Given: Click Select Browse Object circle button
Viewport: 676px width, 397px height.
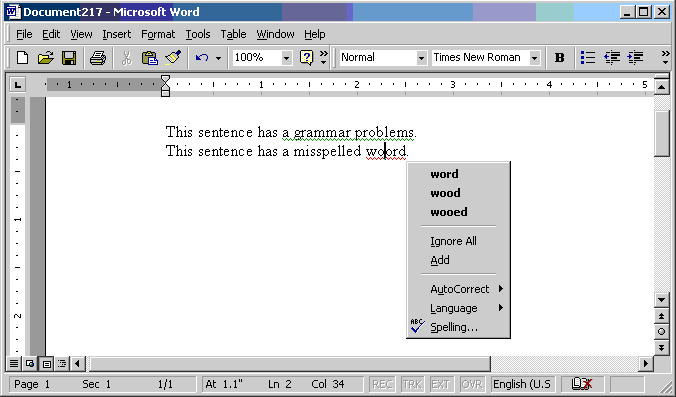Looking at the screenshot, I should (x=661, y=331).
